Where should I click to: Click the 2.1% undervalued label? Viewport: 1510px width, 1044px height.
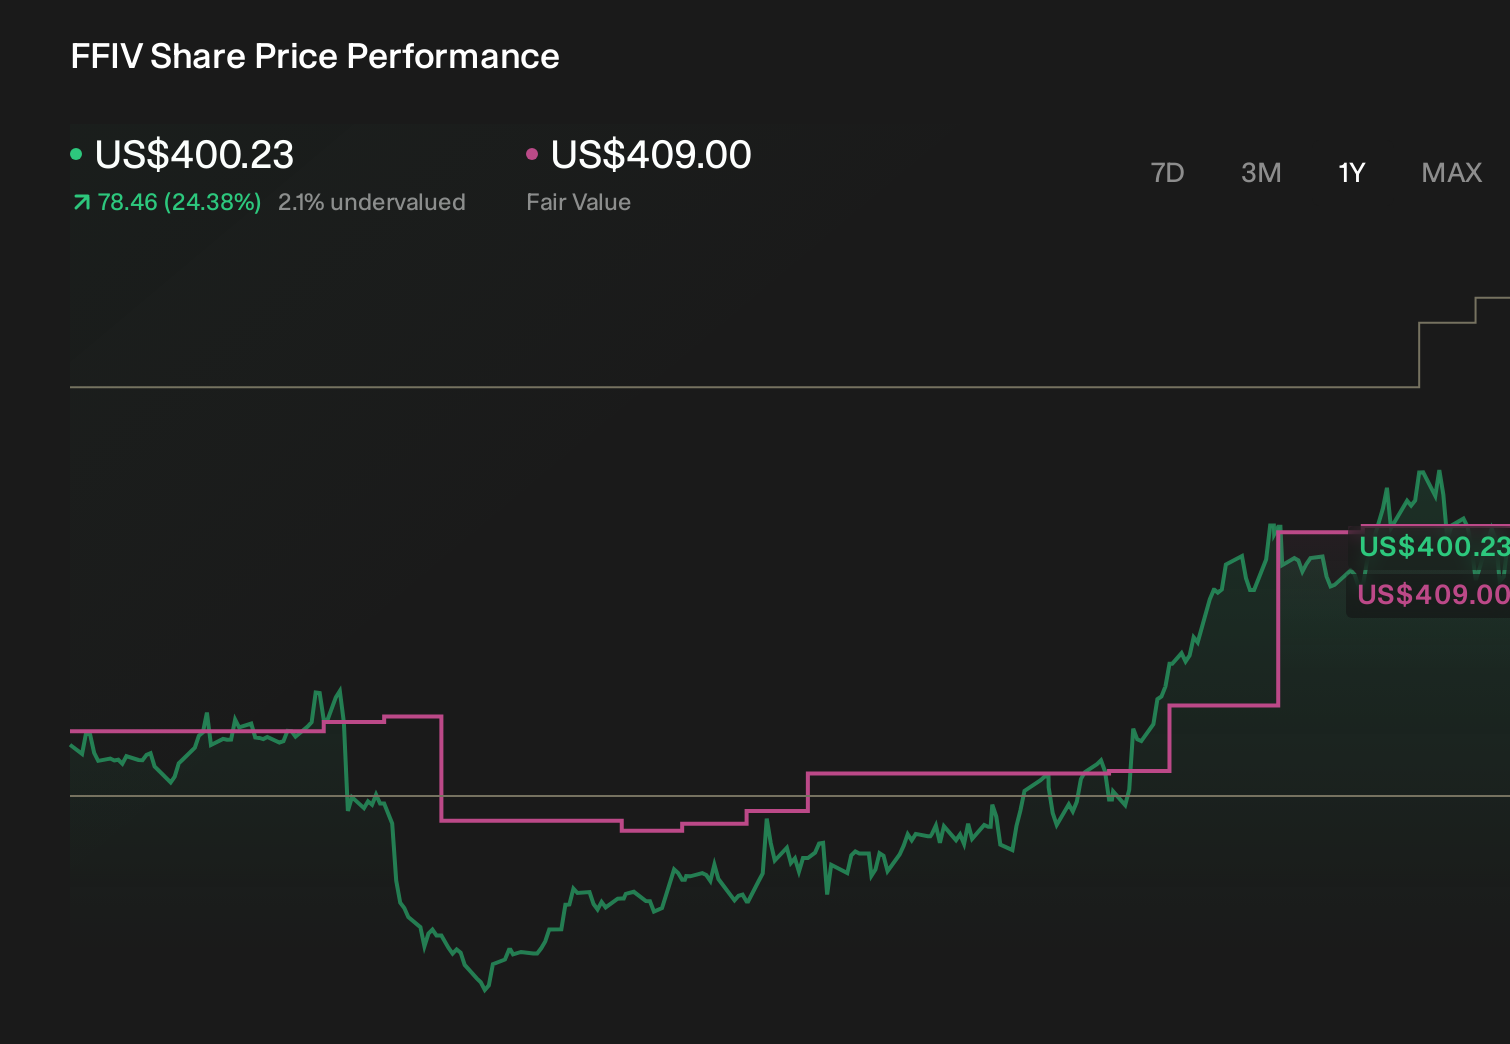pos(372,202)
